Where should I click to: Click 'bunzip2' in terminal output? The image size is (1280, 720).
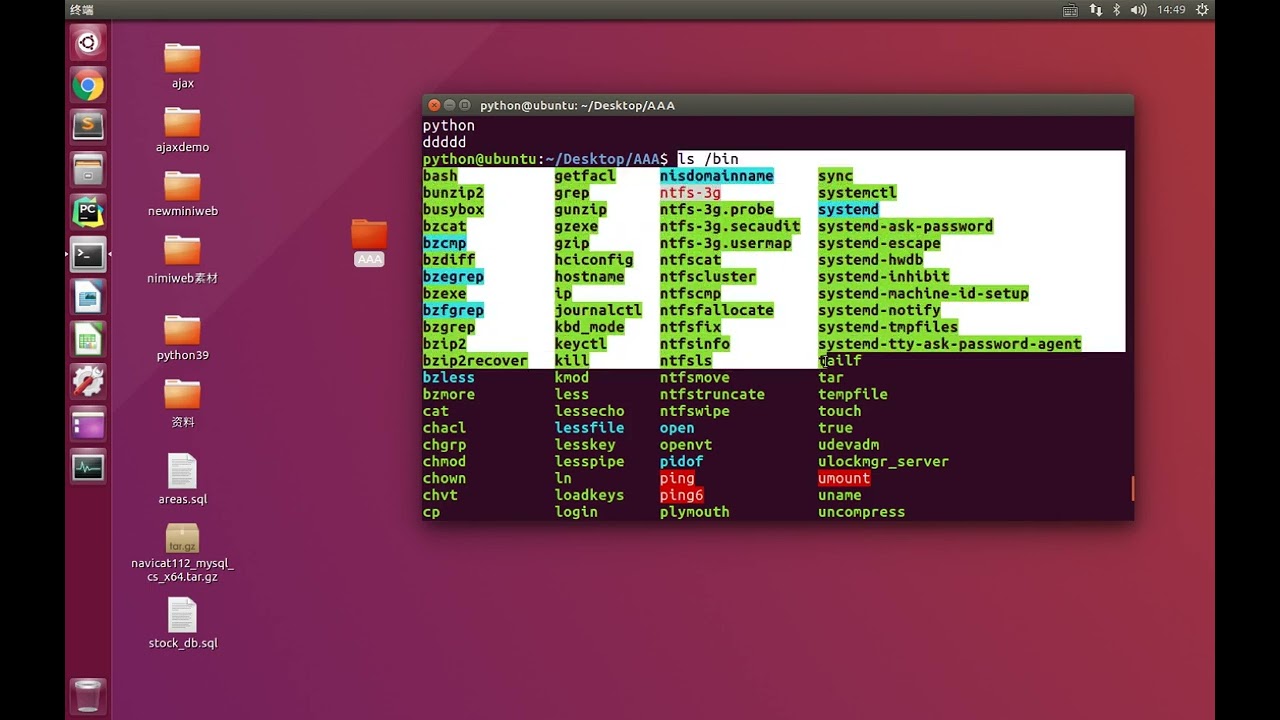(x=453, y=193)
